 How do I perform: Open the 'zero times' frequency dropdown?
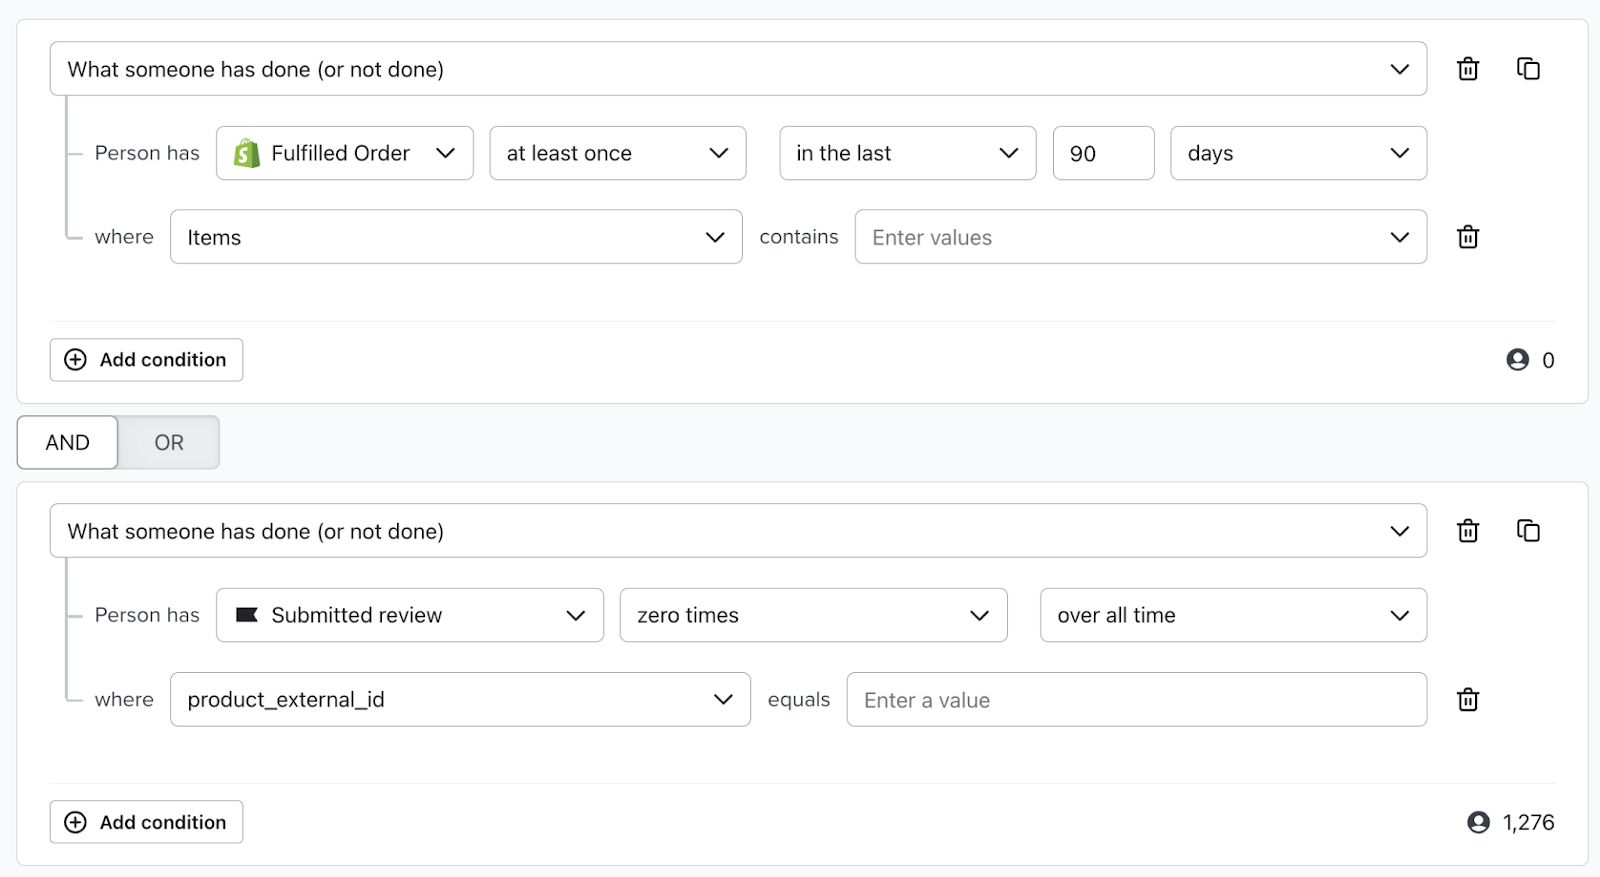(812, 615)
